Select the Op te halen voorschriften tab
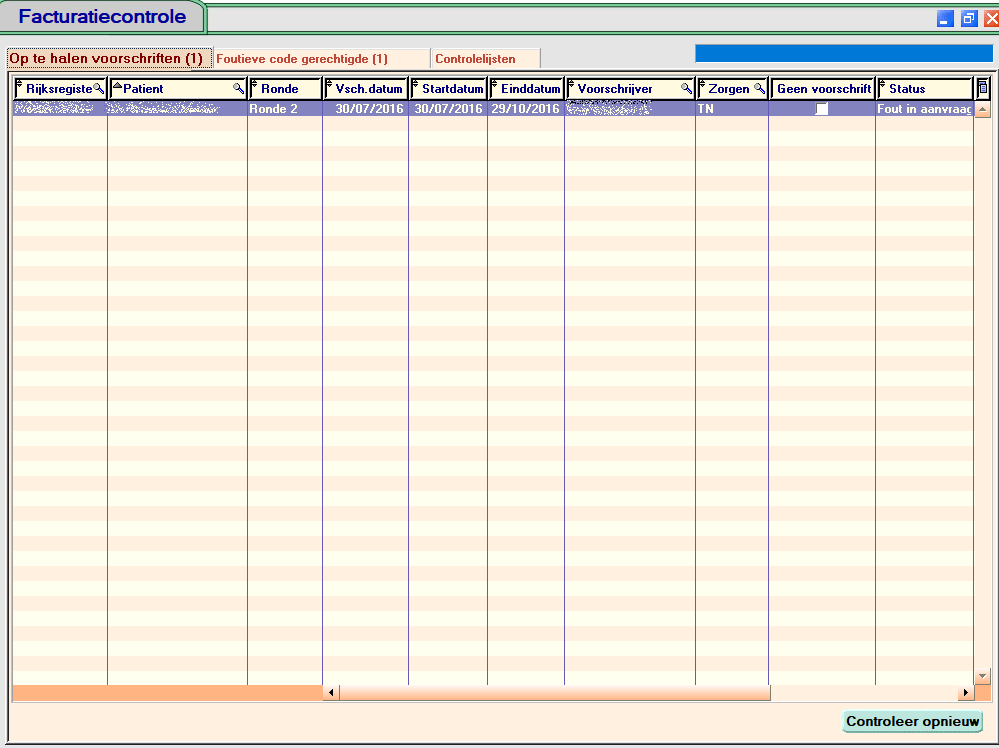 [x=106, y=59]
